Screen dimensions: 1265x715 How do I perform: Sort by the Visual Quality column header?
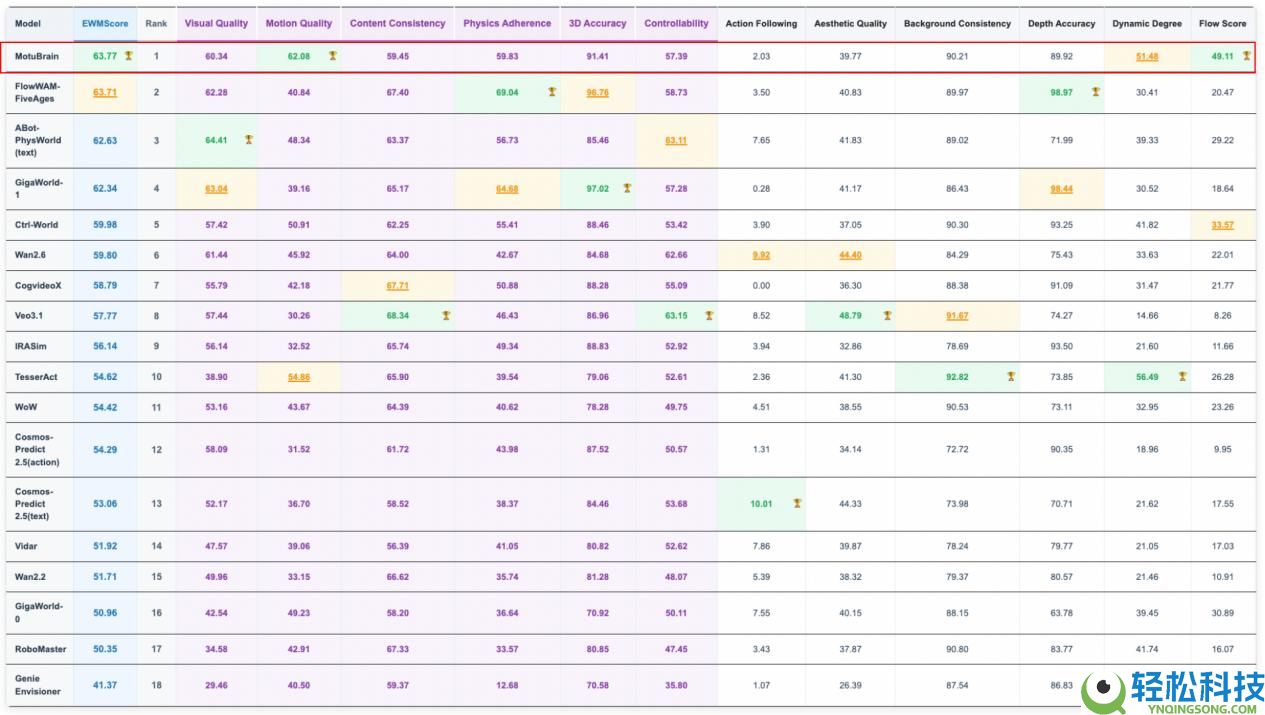click(x=216, y=23)
